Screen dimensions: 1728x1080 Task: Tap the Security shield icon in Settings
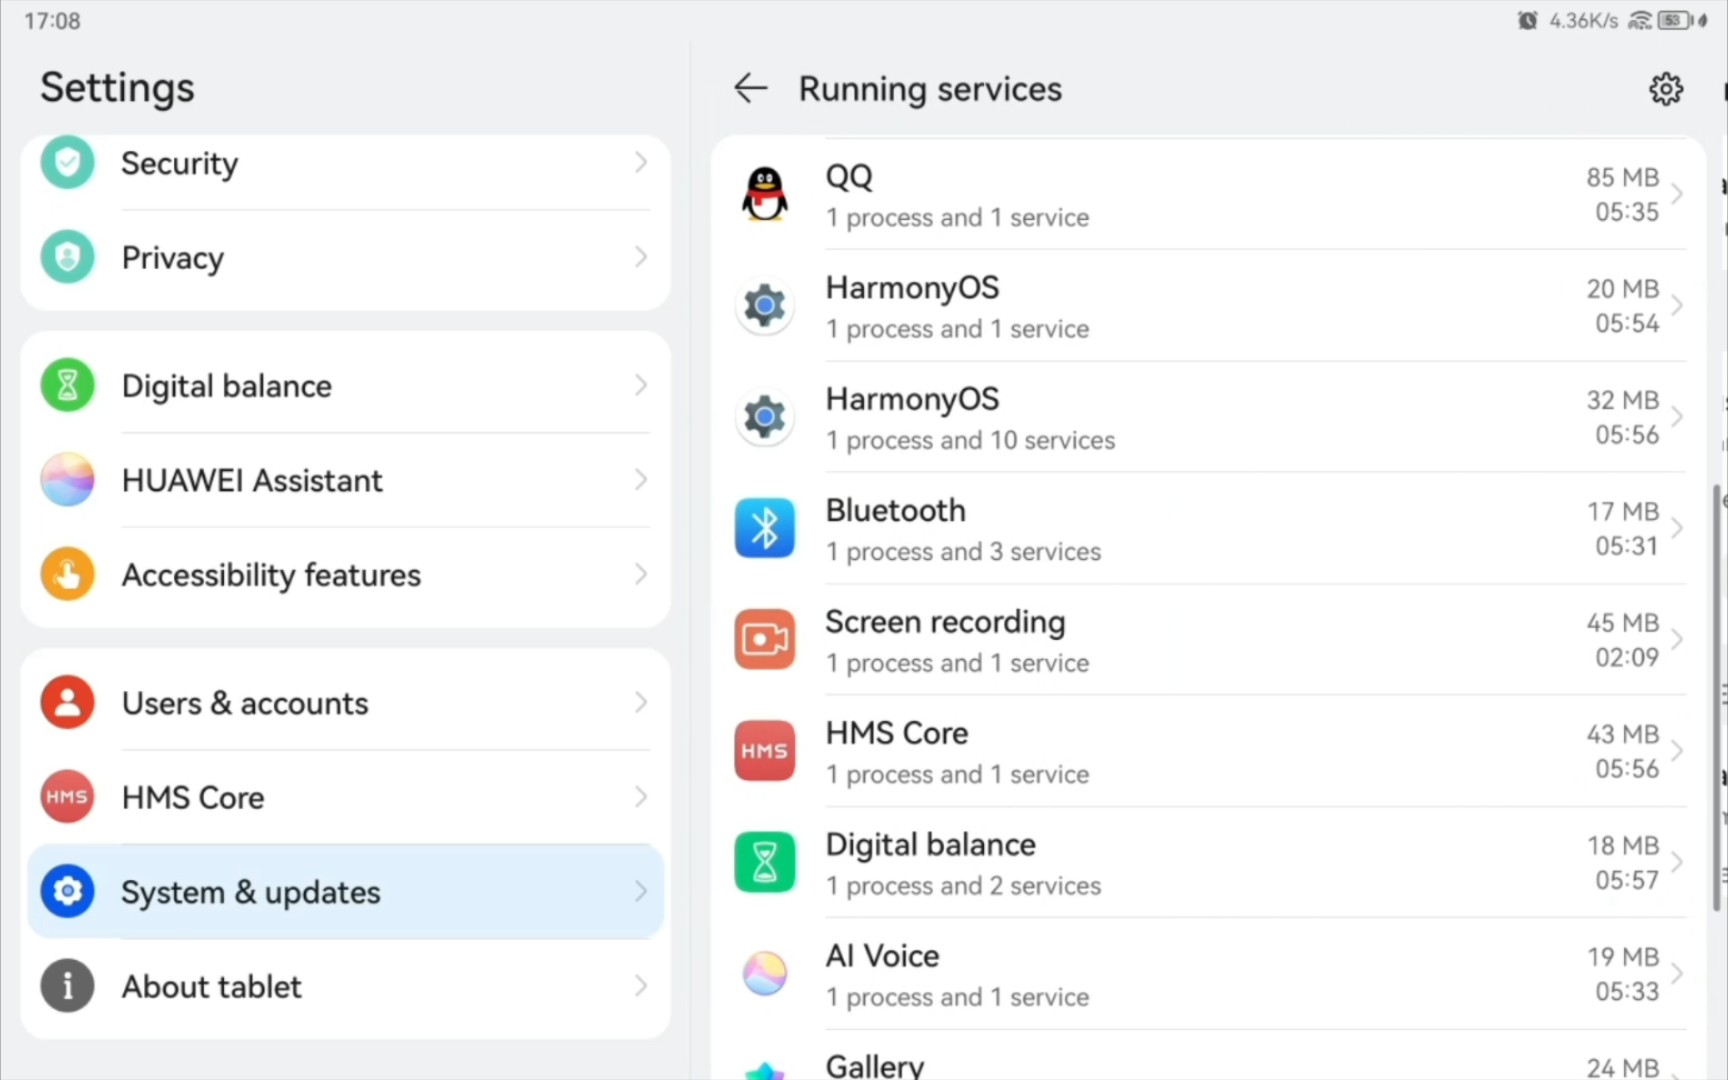click(x=67, y=162)
